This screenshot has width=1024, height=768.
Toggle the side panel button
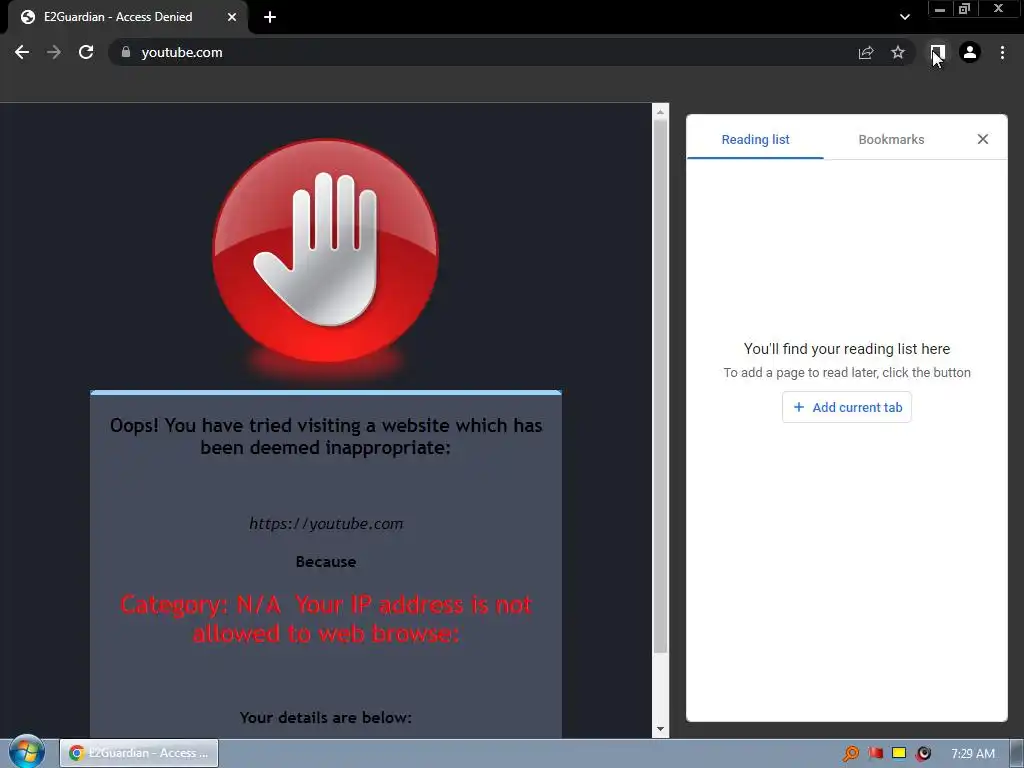pyautogui.click(x=937, y=52)
